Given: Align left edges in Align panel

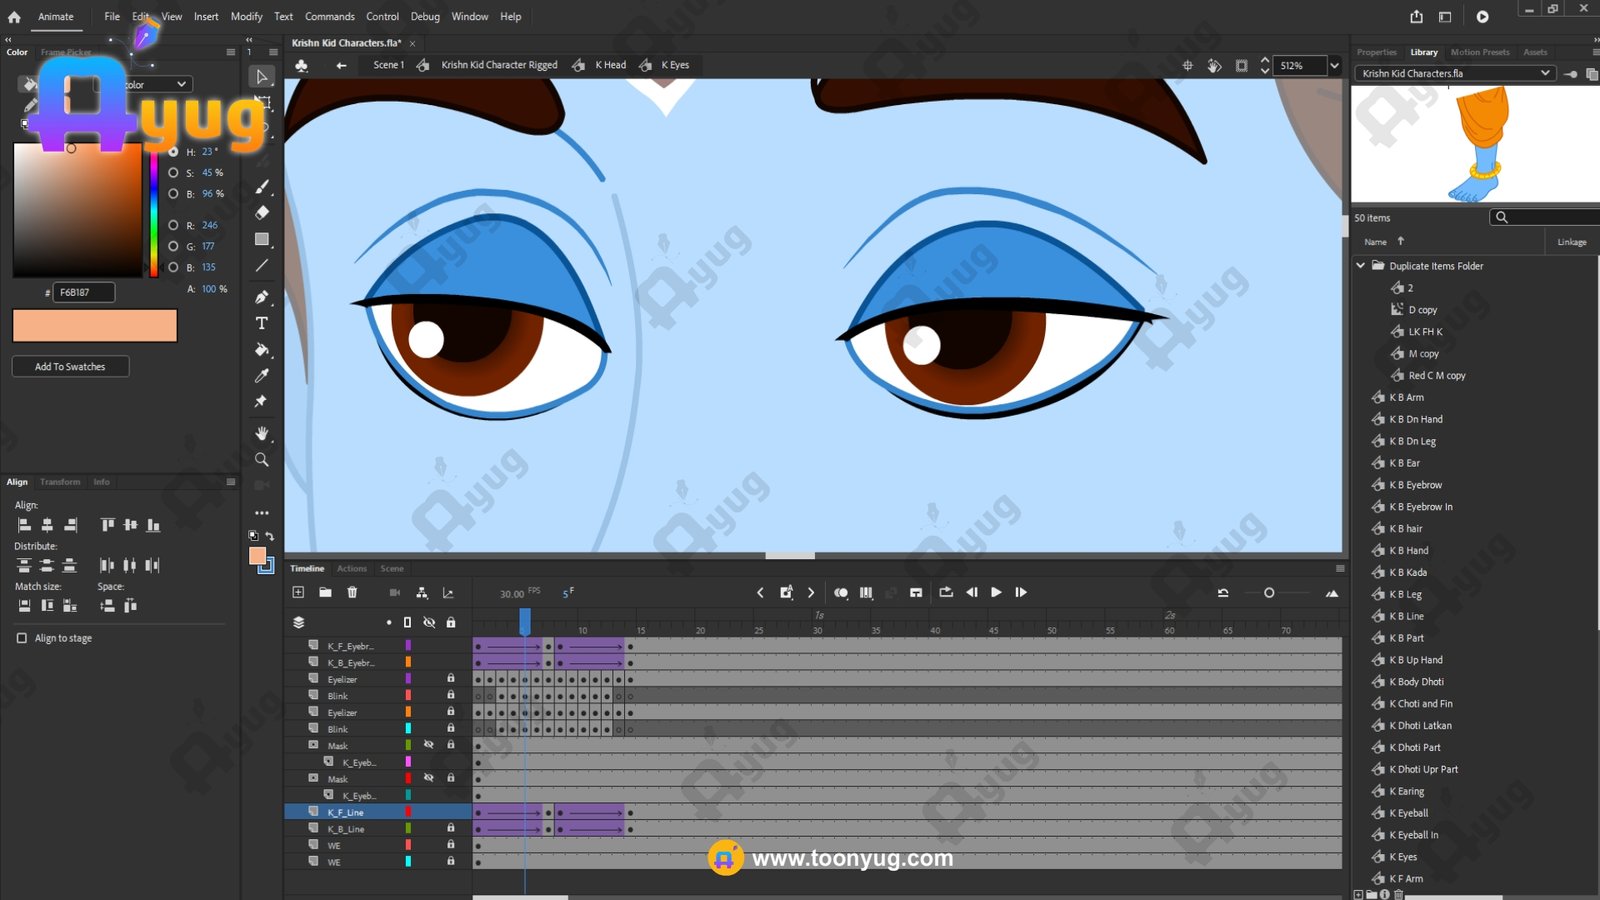Looking at the screenshot, I should pos(24,525).
